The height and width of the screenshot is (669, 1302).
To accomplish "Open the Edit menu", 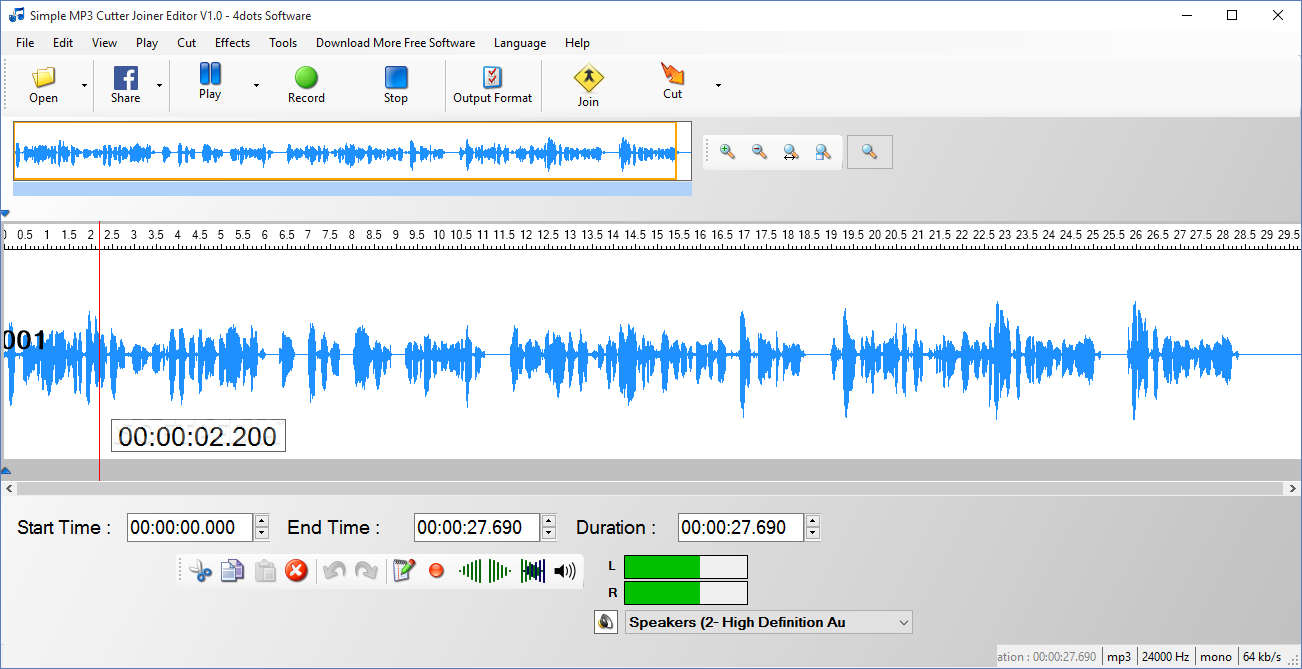I will [63, 43].
